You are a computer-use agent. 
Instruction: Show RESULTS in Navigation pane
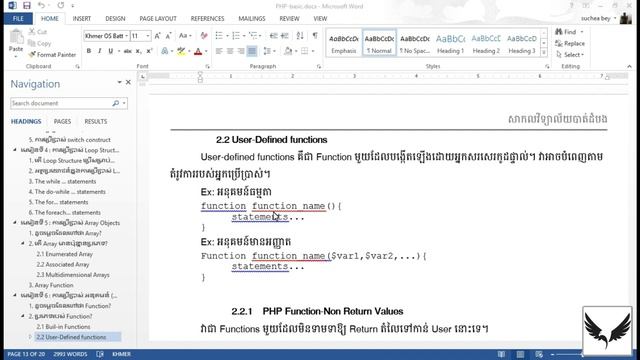(x=96, y=122)
